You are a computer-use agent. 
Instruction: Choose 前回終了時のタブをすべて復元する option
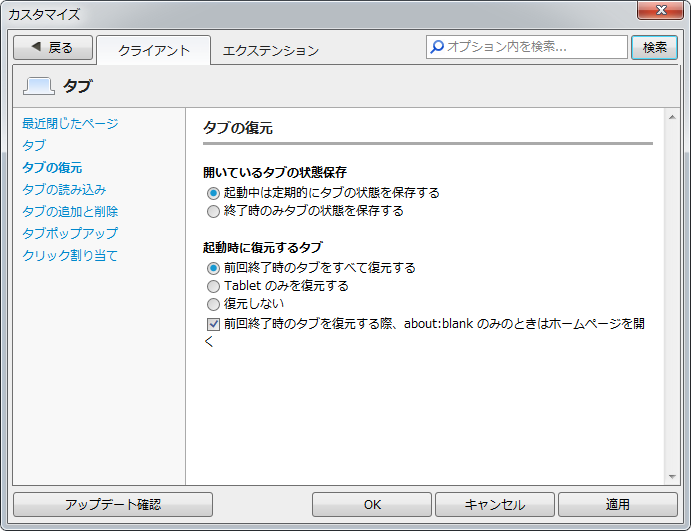click(213, 268)
